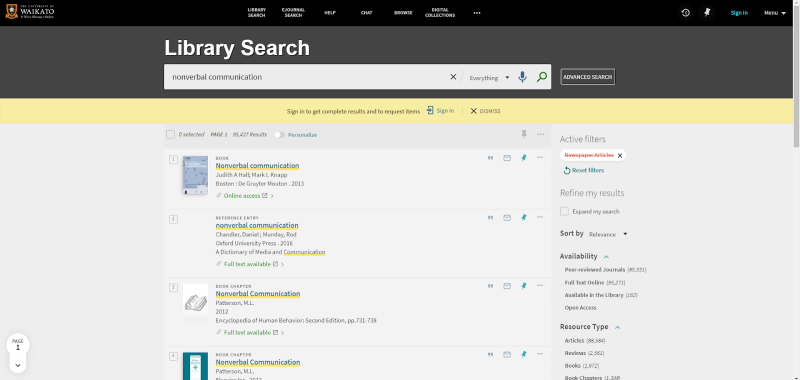Open more actions for result 2

[x=540, y=217]
